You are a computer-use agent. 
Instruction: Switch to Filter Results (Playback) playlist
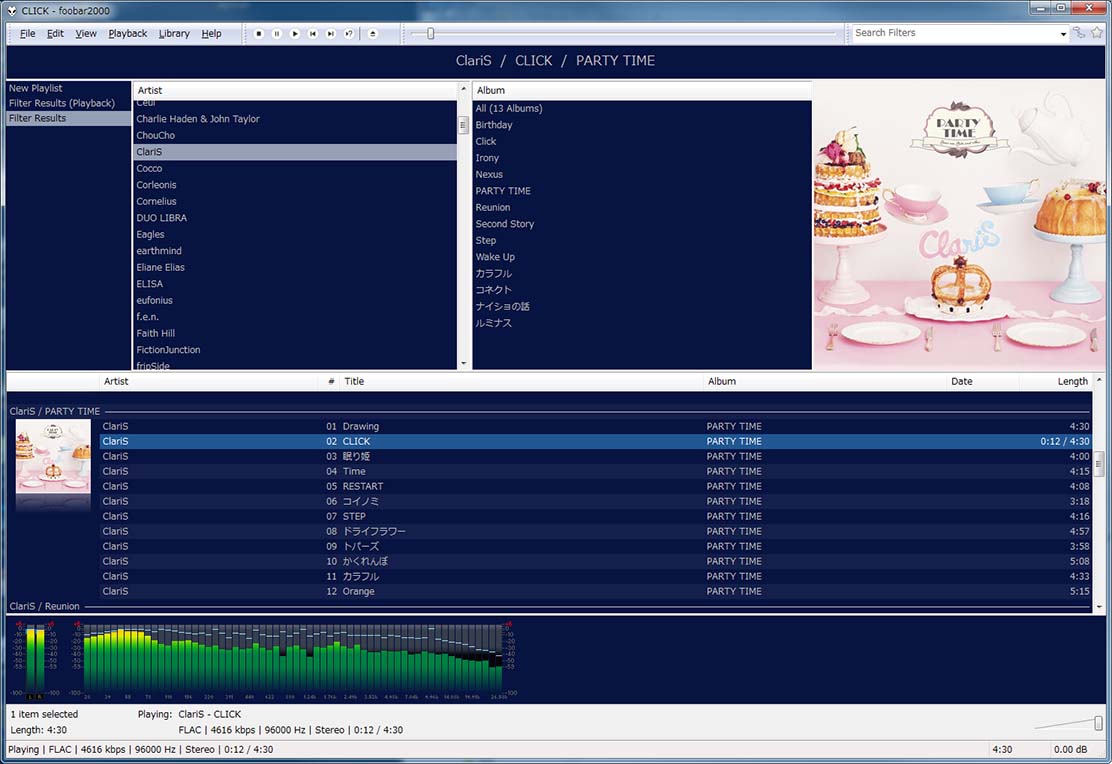point(68,103)
